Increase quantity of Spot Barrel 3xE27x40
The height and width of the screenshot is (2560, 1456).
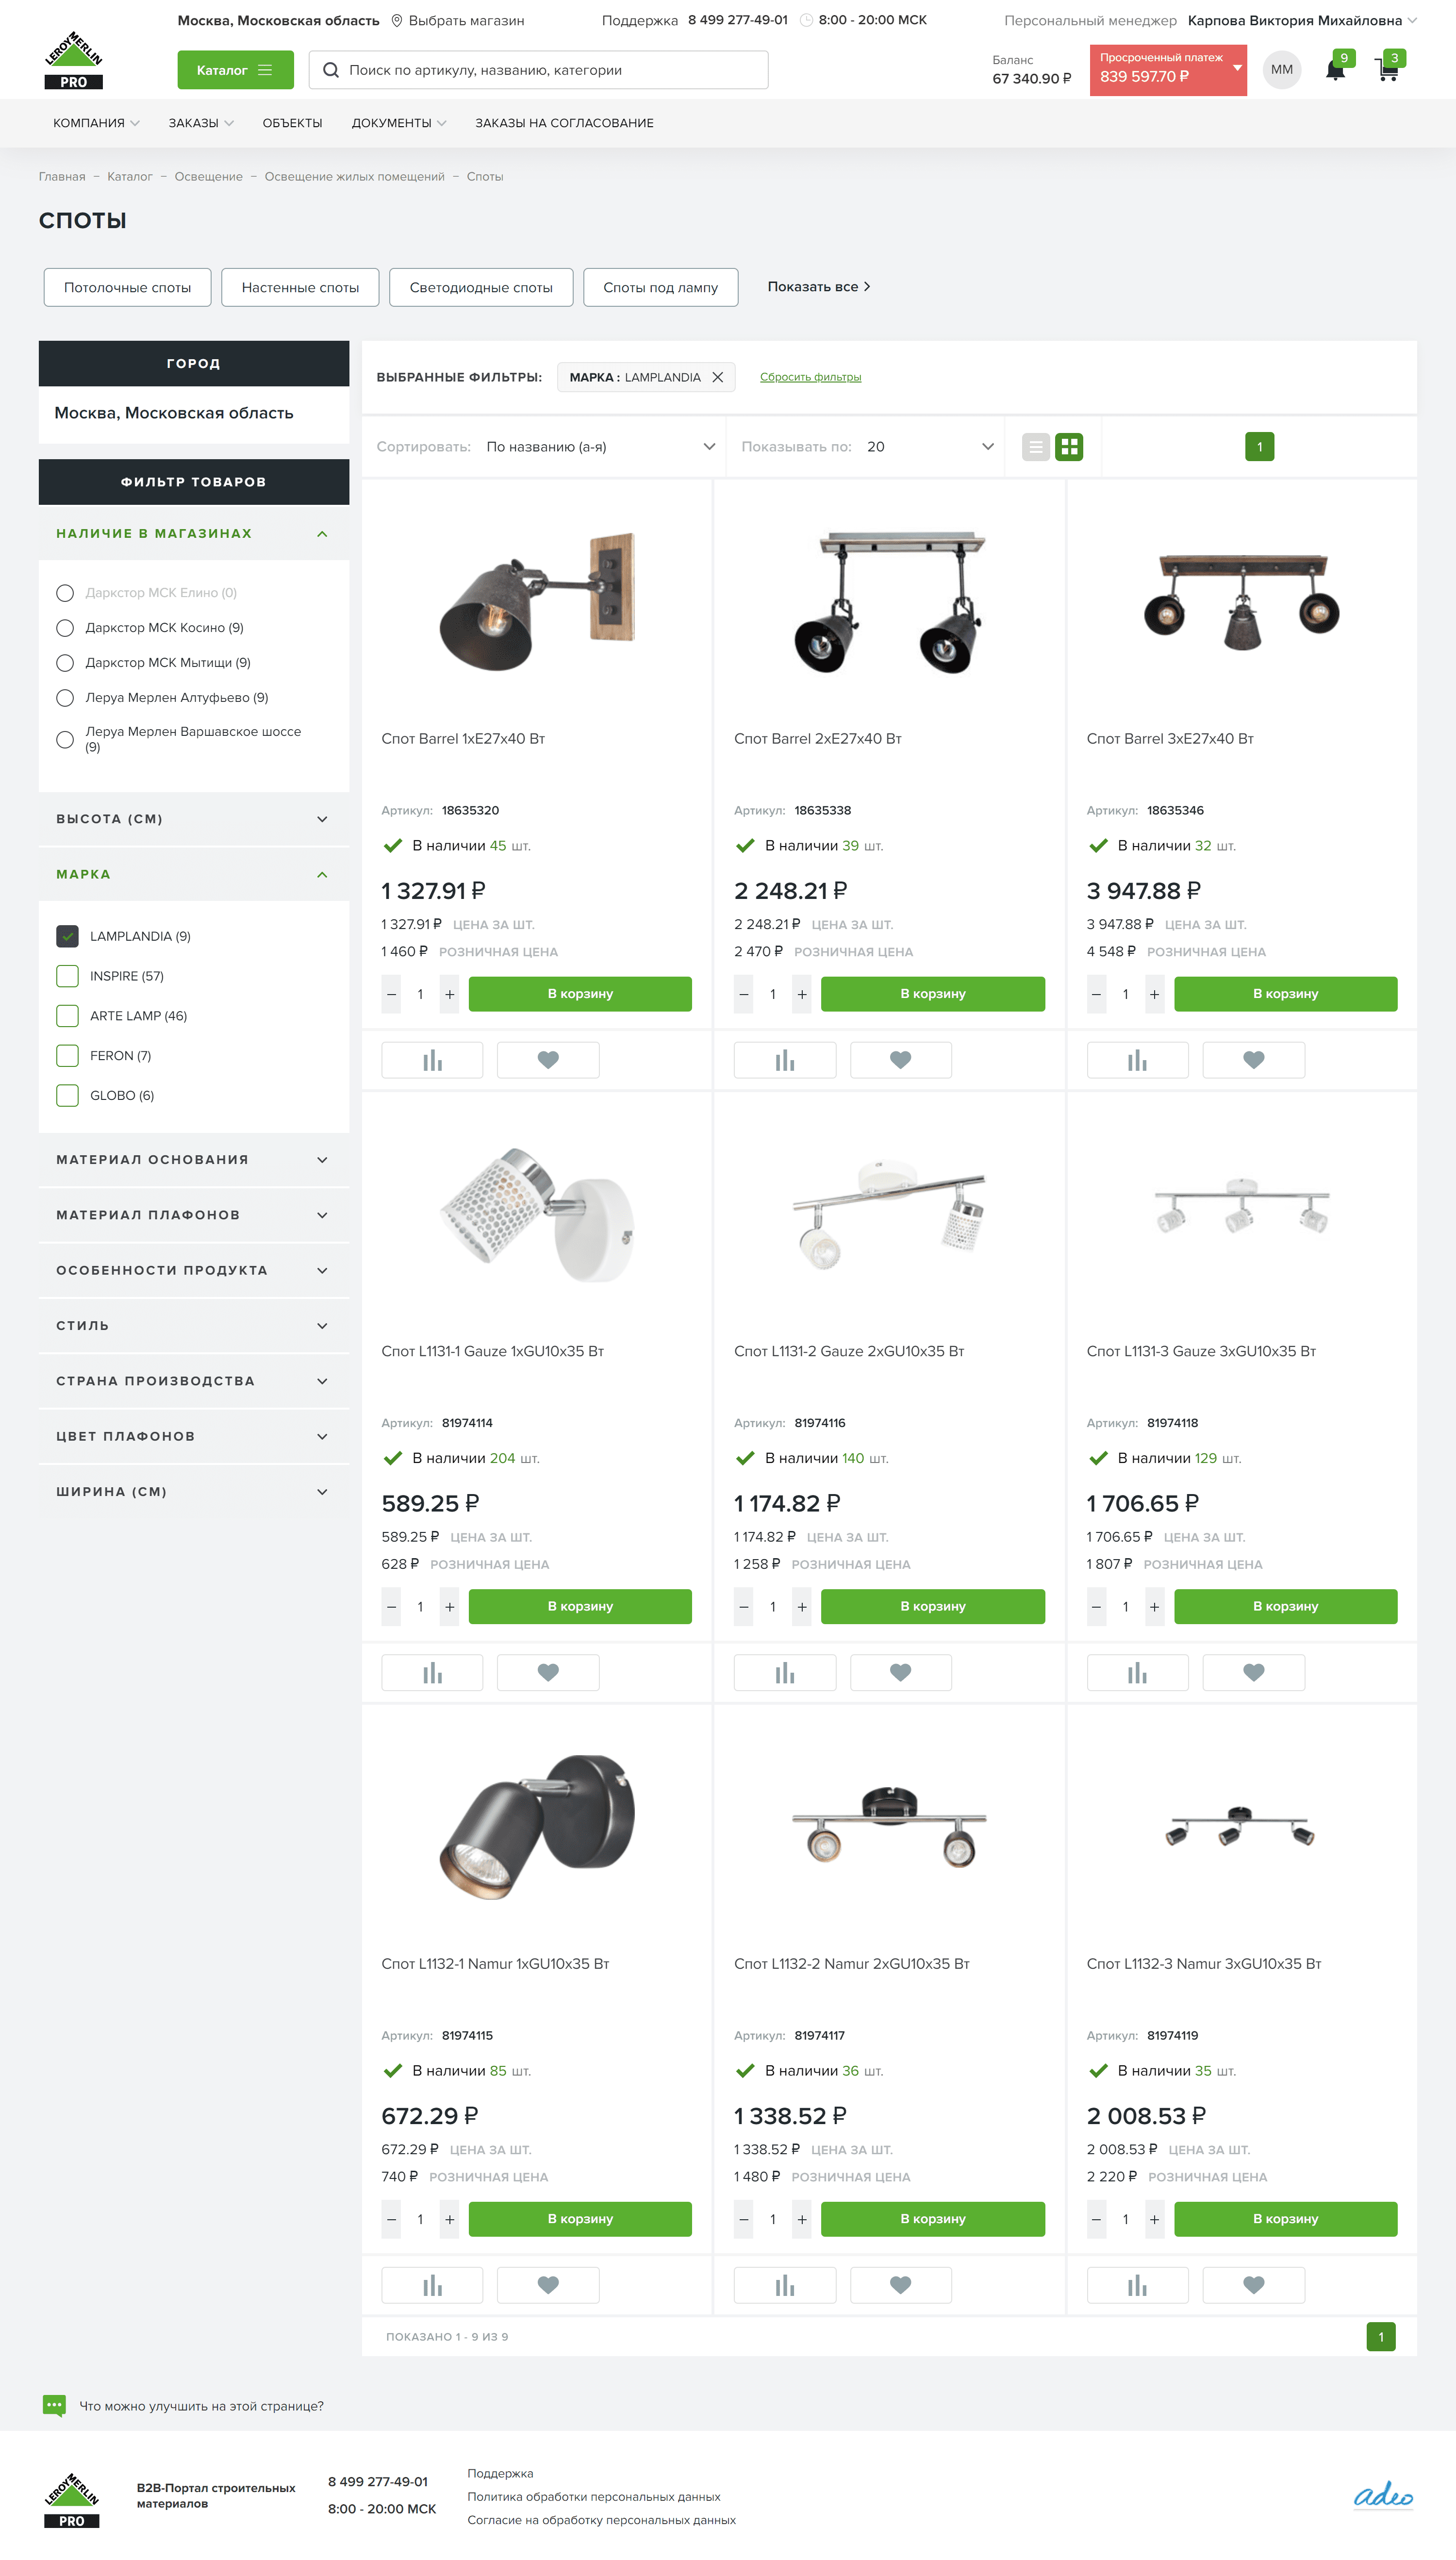[1154, 994]
